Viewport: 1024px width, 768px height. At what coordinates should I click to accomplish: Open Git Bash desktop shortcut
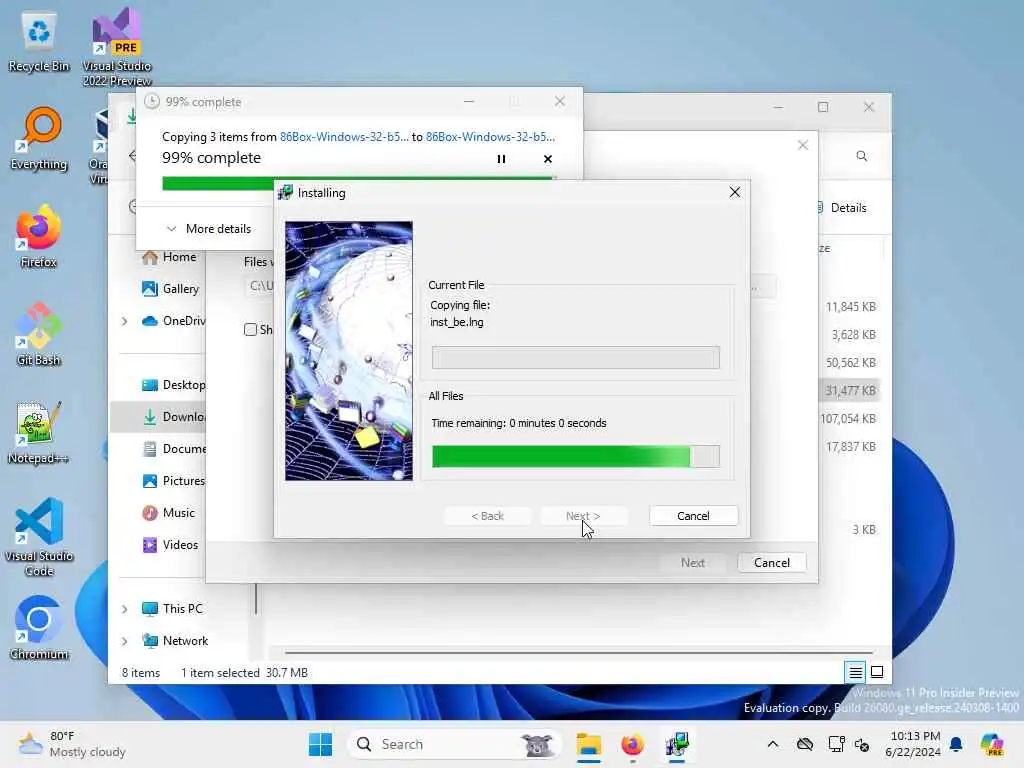point(39,334)
